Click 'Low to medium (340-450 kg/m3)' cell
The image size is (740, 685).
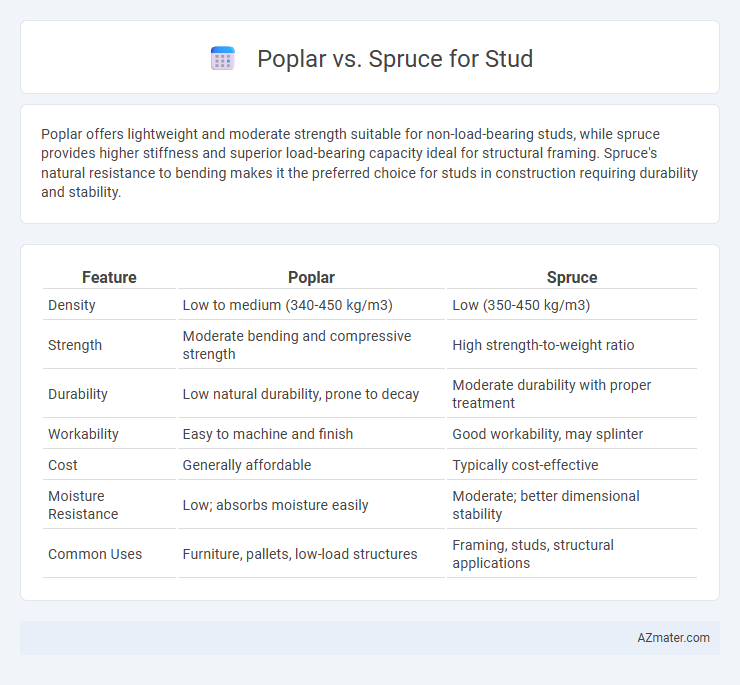click(x=287, y=305)
